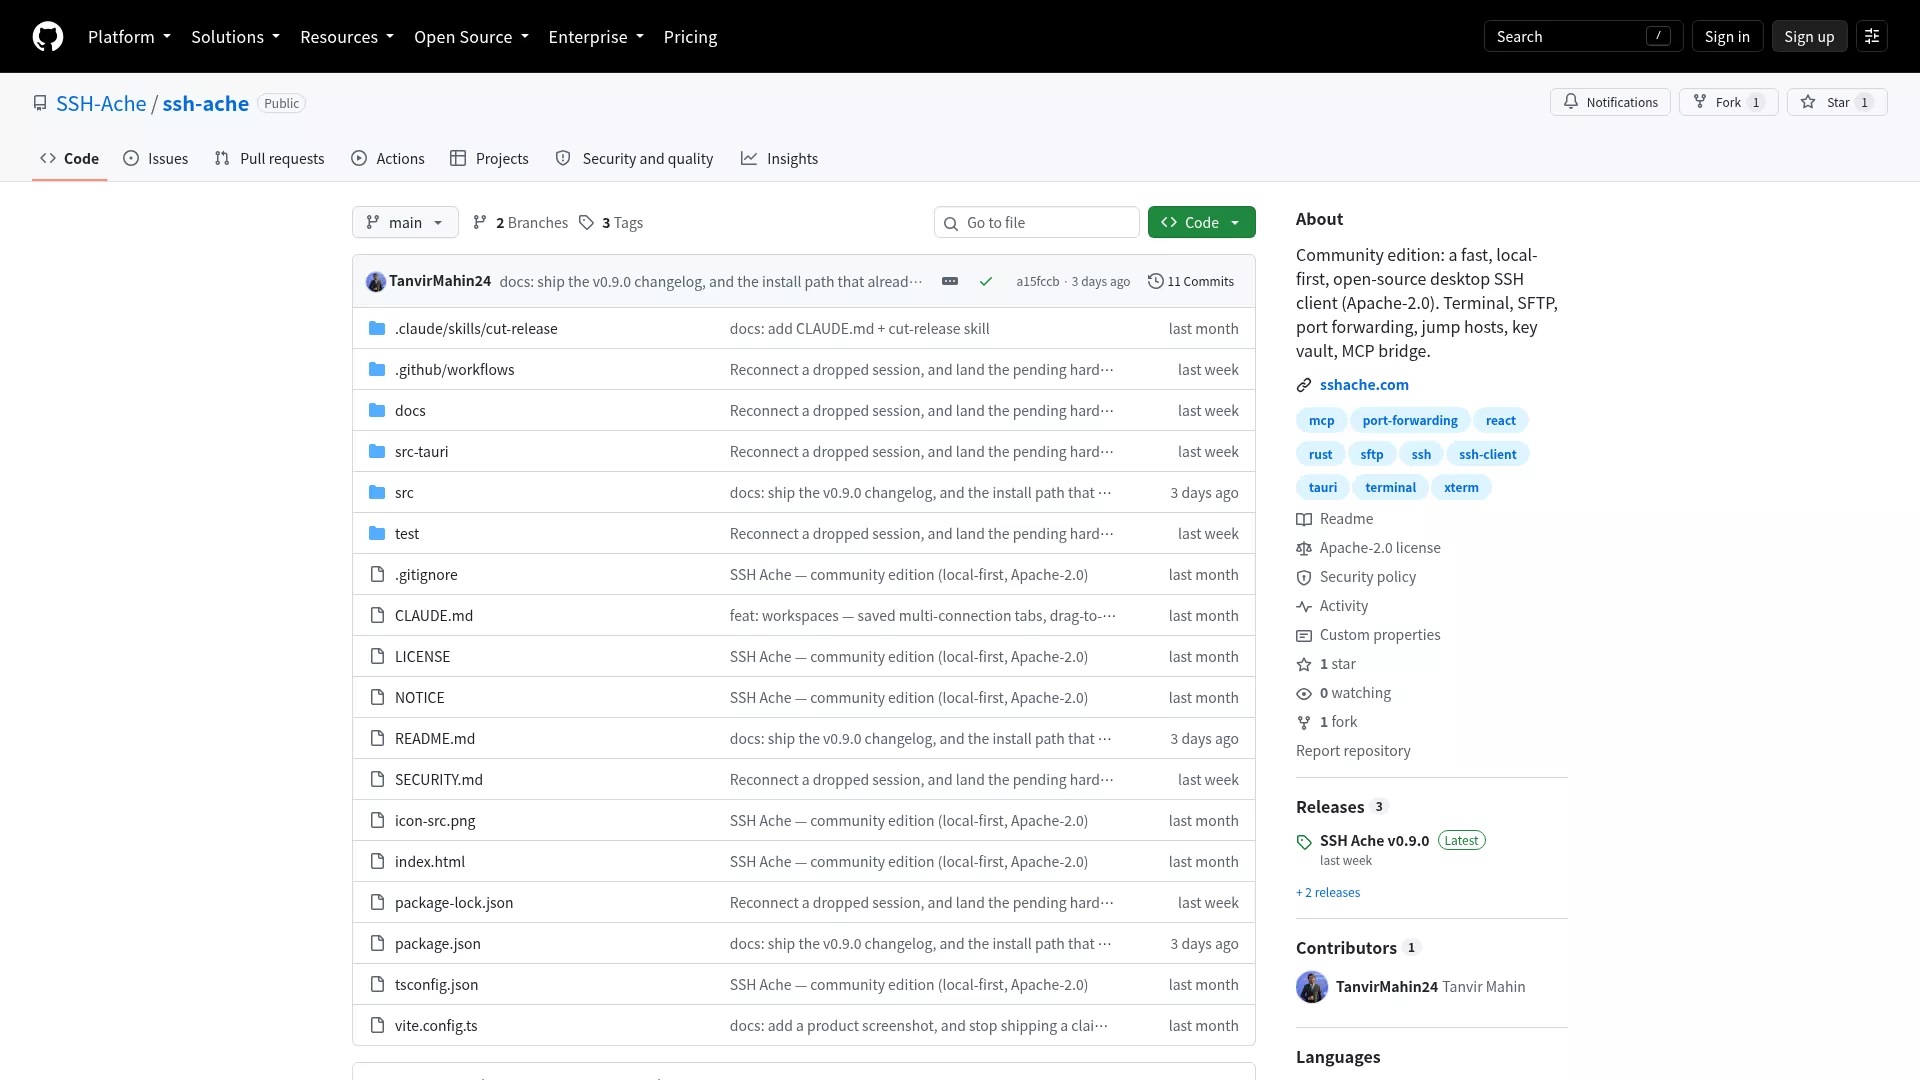The height and width of the screenshot is (1080, 1920).
Task: Select the mcp topic tag
Action: coord(1321,421)
